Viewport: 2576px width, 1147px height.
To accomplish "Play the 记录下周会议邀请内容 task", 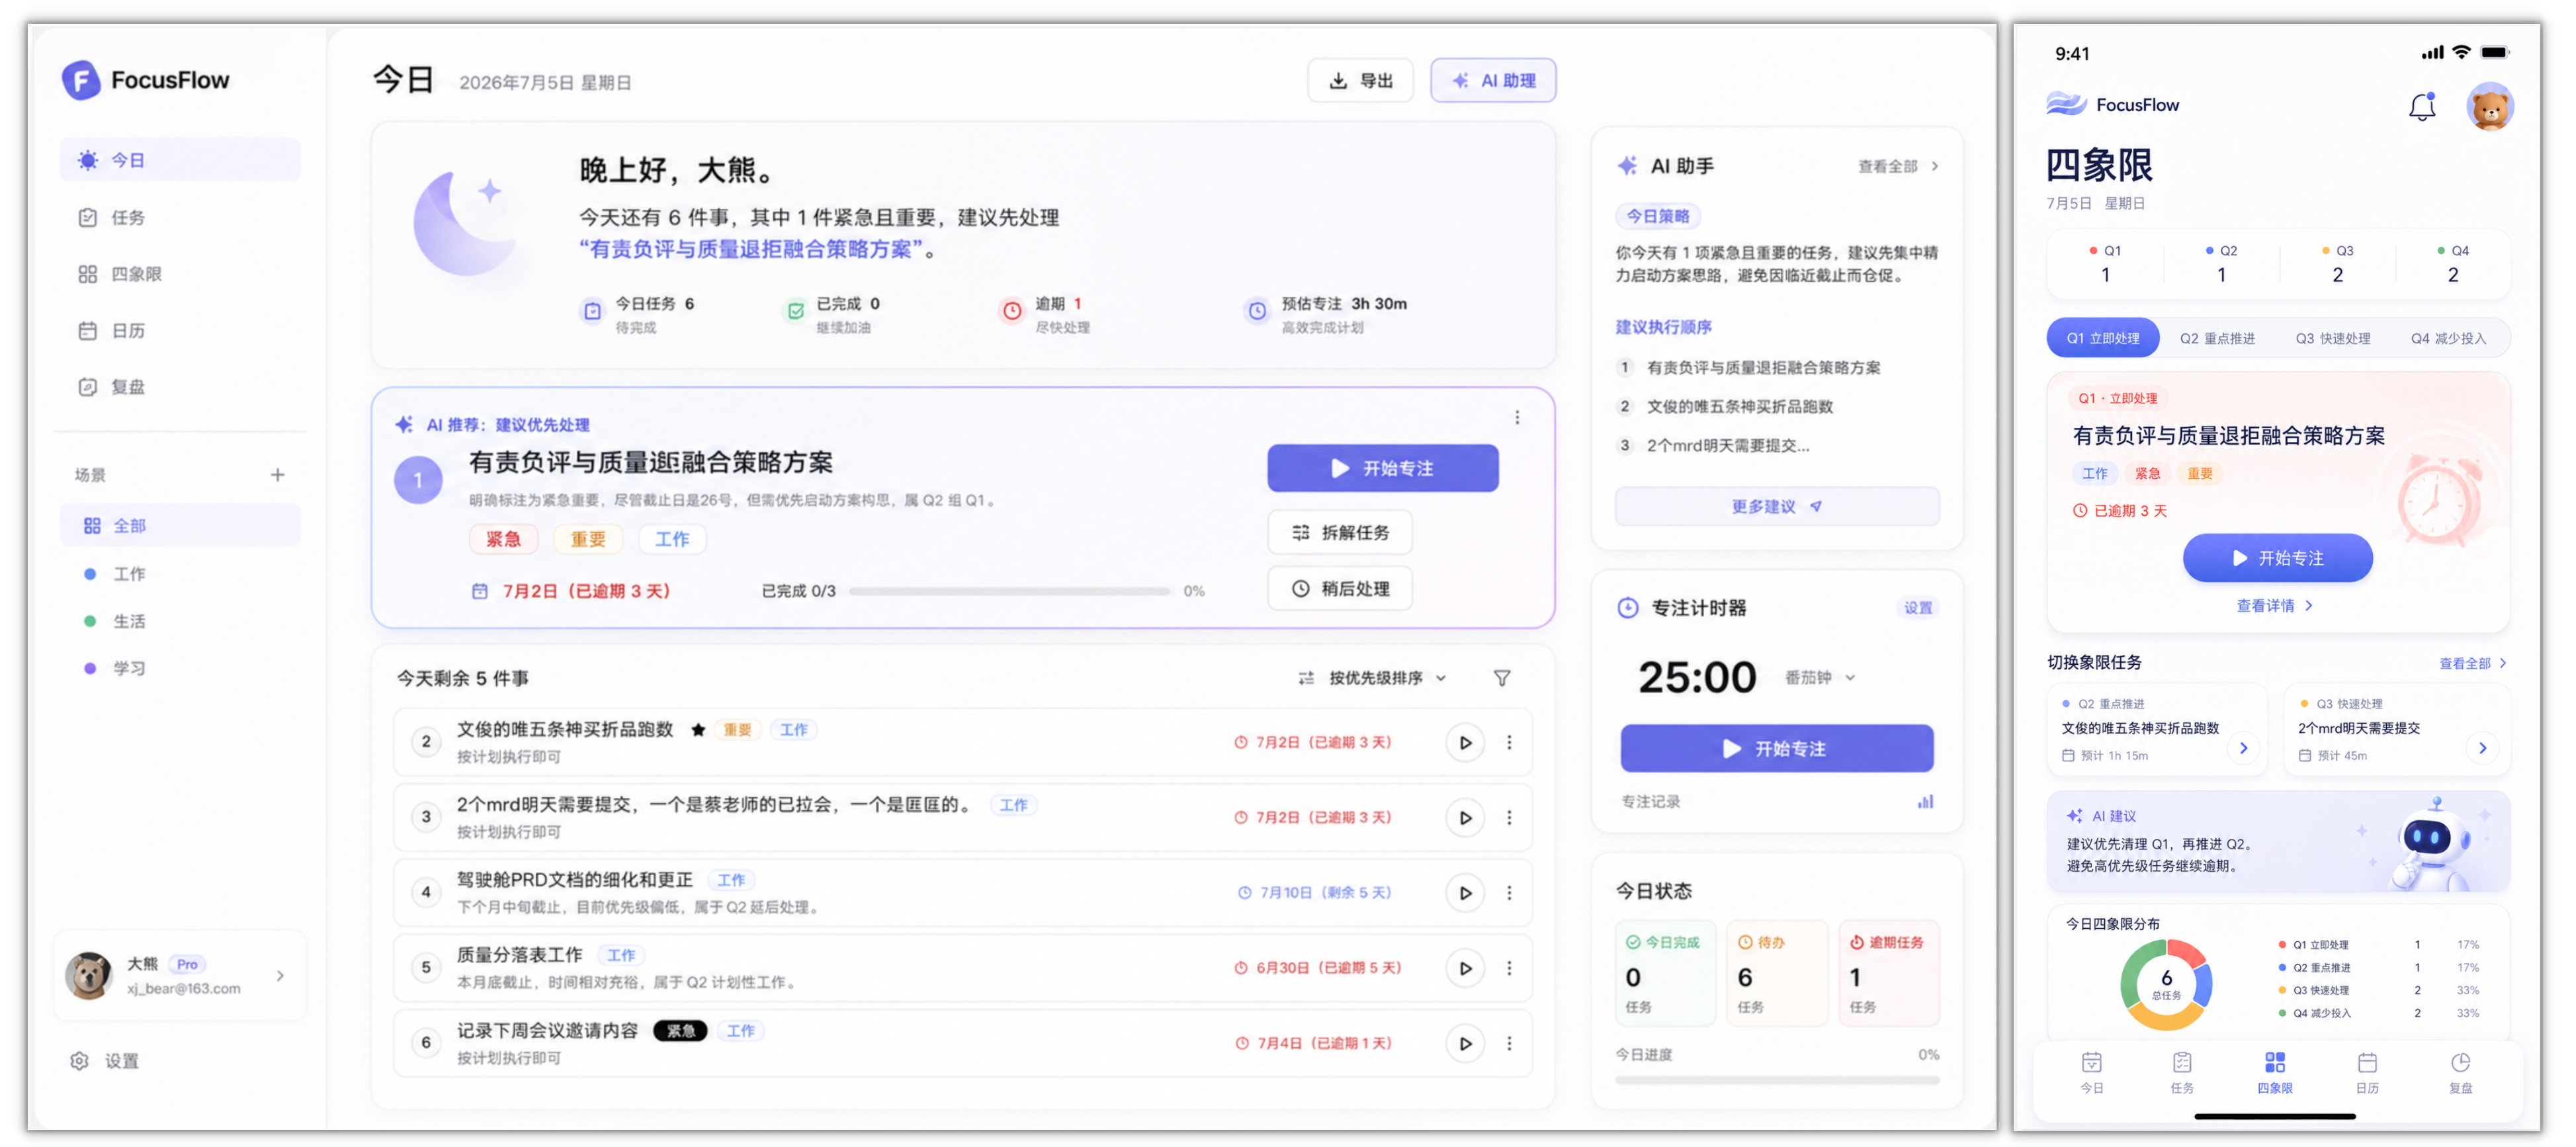I will [1465, 1043].
